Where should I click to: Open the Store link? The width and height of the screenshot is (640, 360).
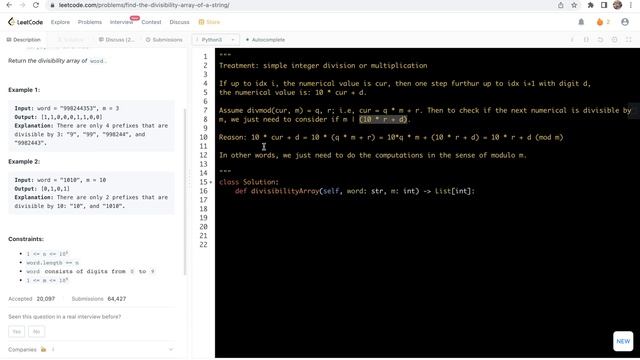[209, 22]
